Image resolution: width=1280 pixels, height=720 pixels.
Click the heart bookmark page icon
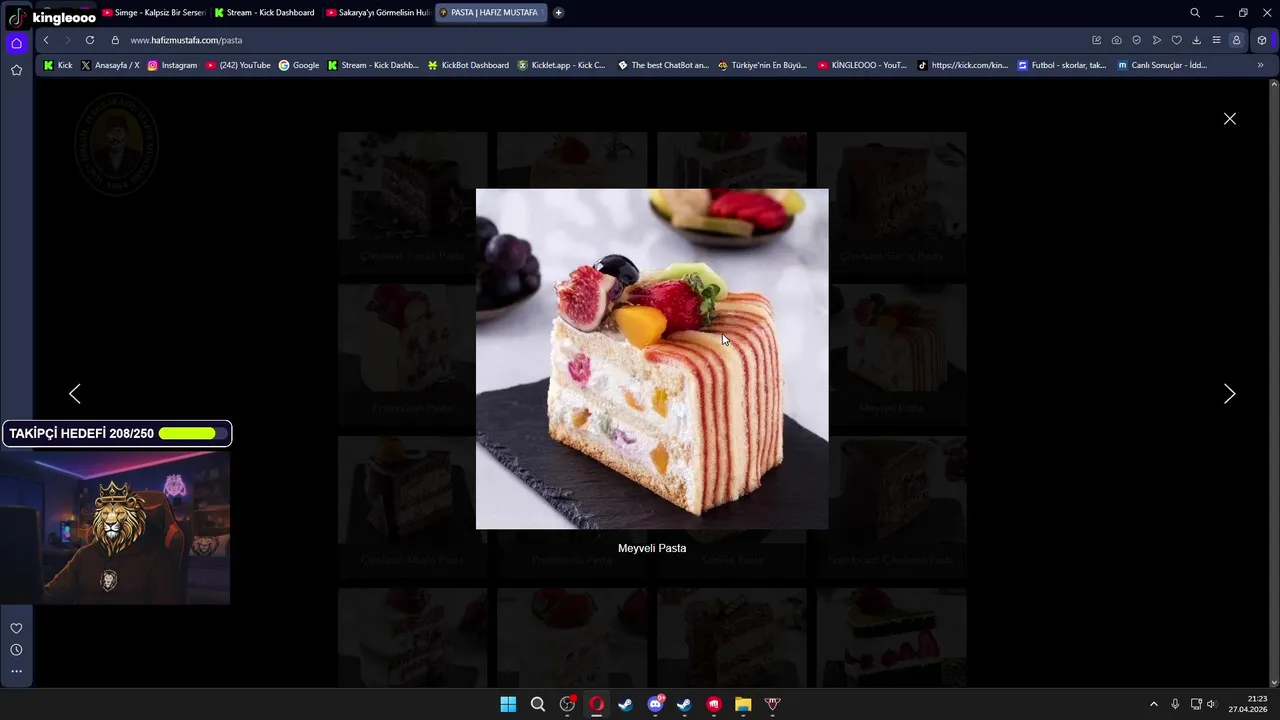click(1177, 40)
